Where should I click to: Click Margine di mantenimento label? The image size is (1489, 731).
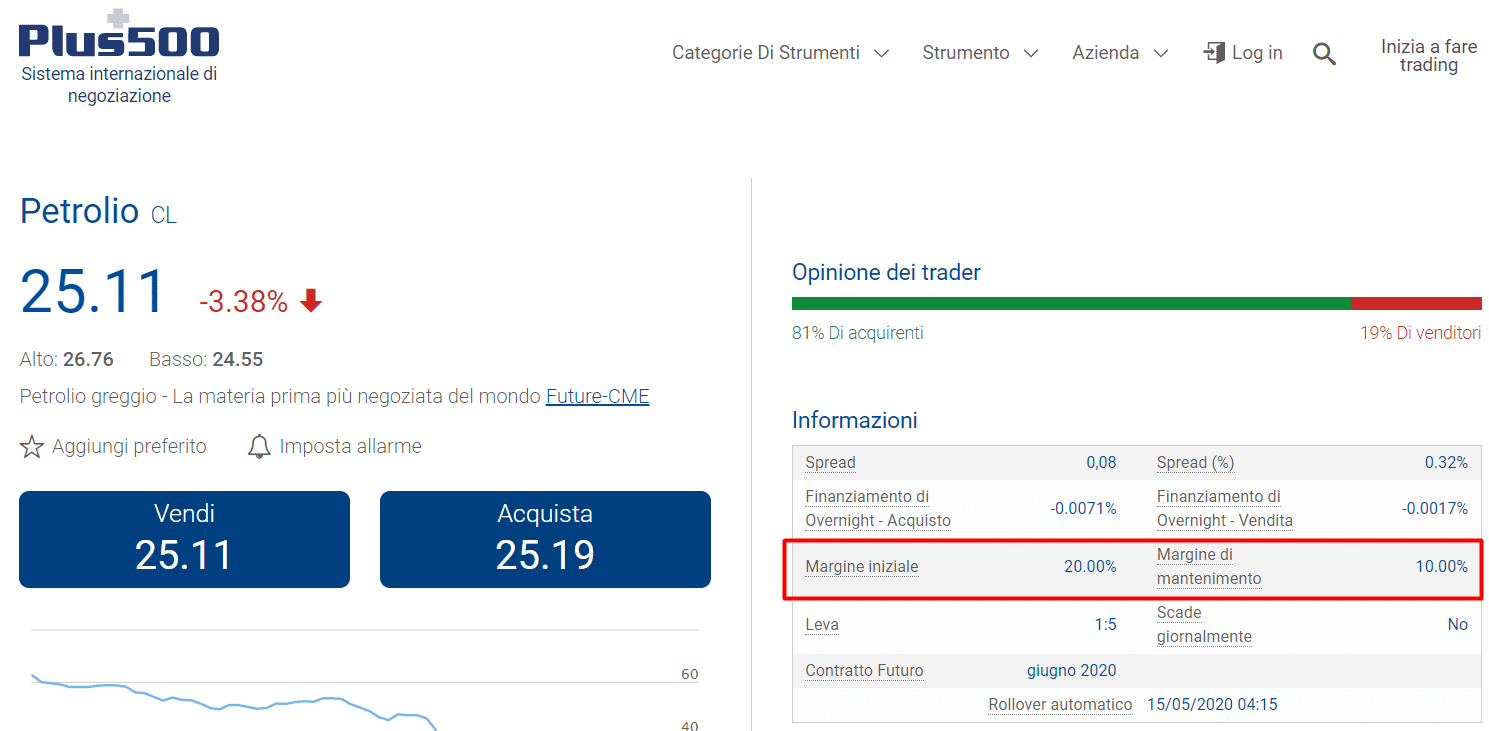(x=1209, y=567)
